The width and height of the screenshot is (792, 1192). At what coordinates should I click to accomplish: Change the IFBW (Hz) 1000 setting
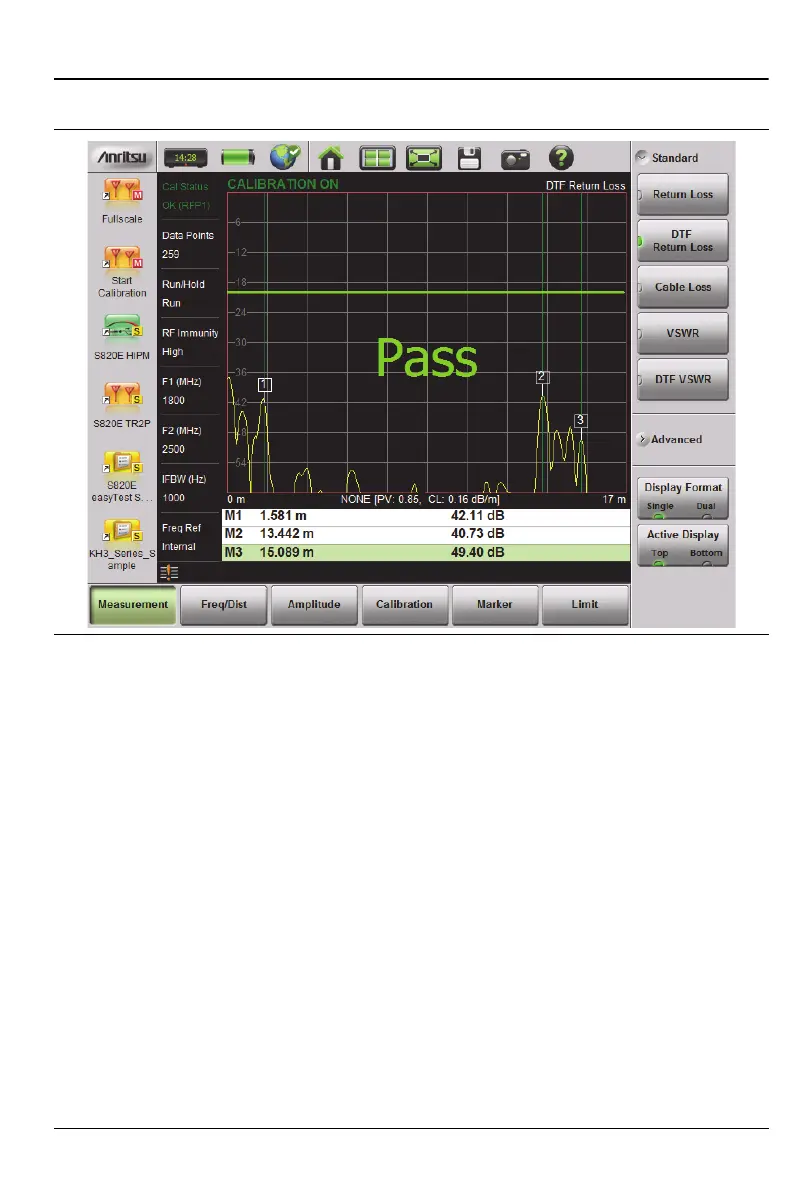pos(189,488)
